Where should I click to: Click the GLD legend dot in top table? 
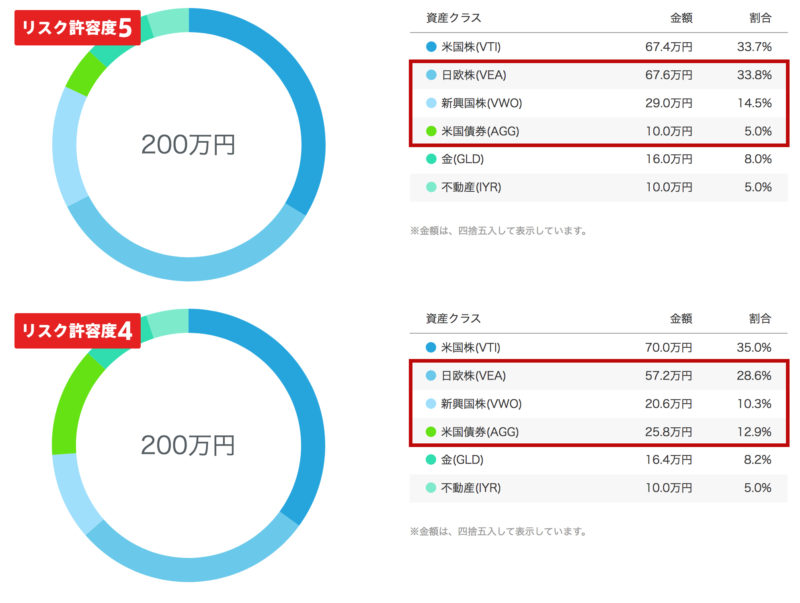click(431, 159)
